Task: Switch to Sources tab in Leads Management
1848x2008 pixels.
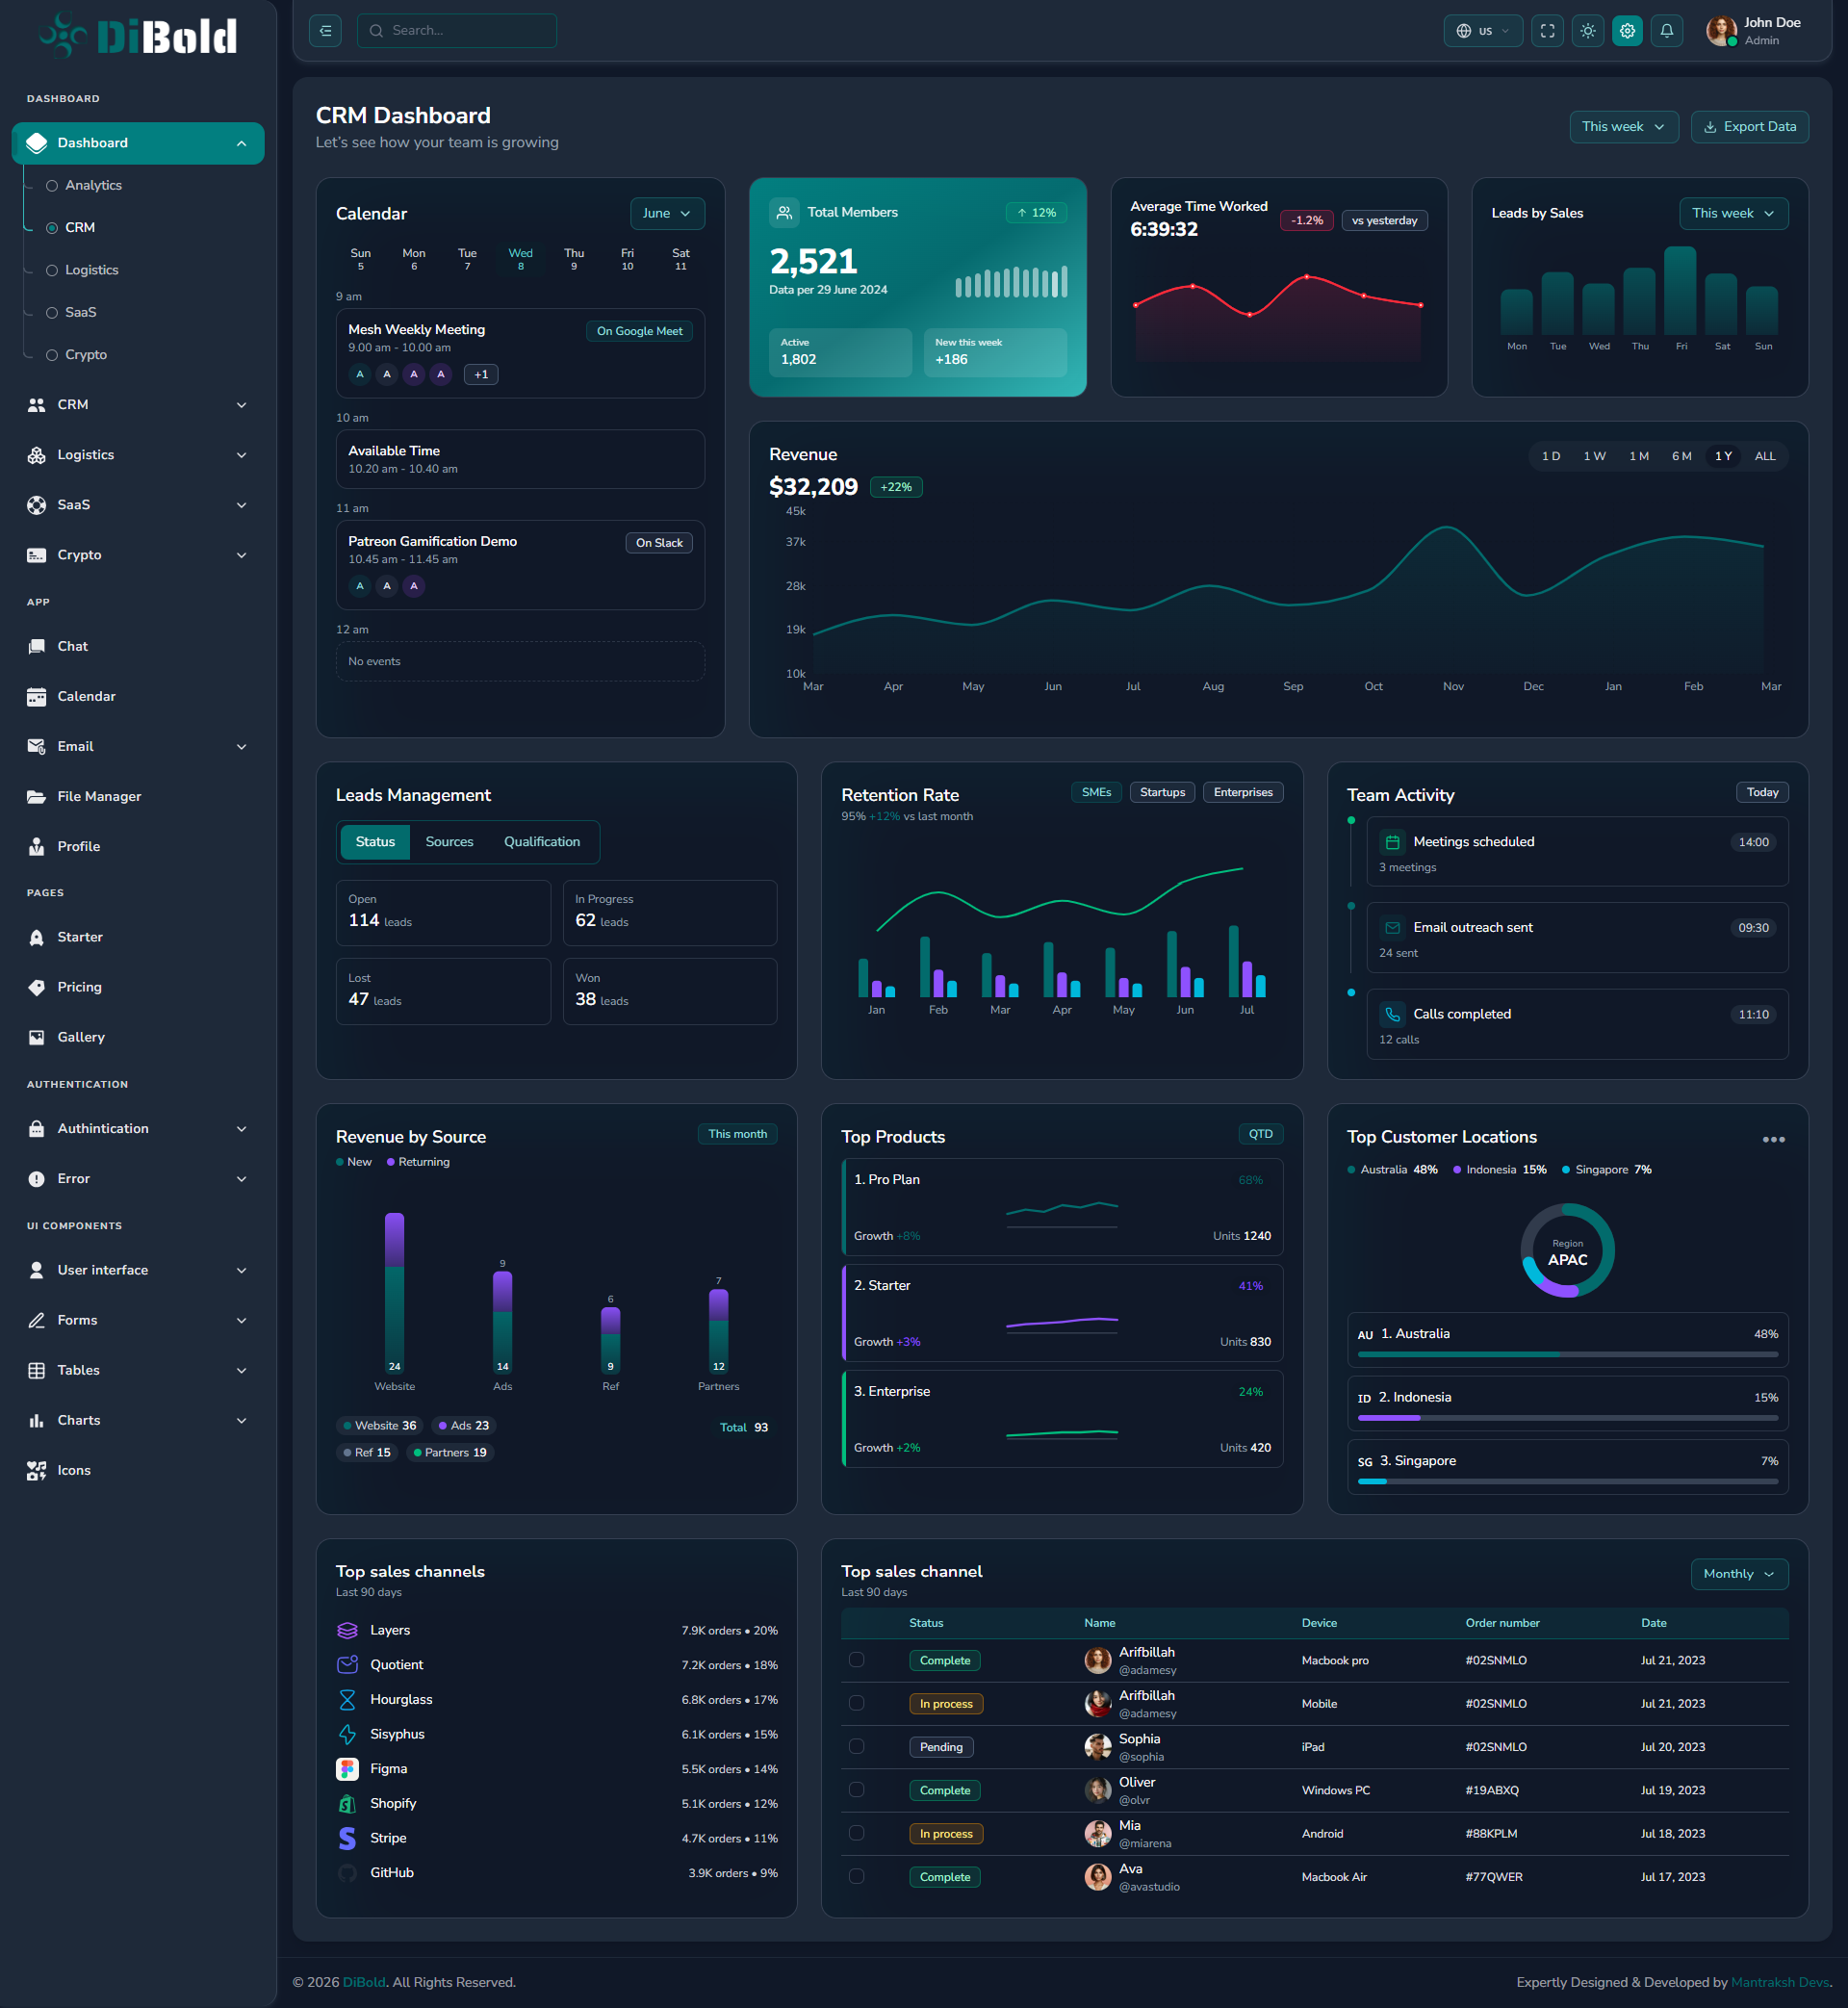Action: click(x=449, y=842)
